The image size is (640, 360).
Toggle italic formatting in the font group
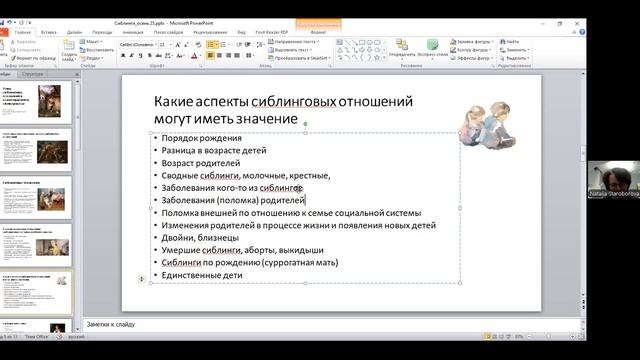(131, 56)
